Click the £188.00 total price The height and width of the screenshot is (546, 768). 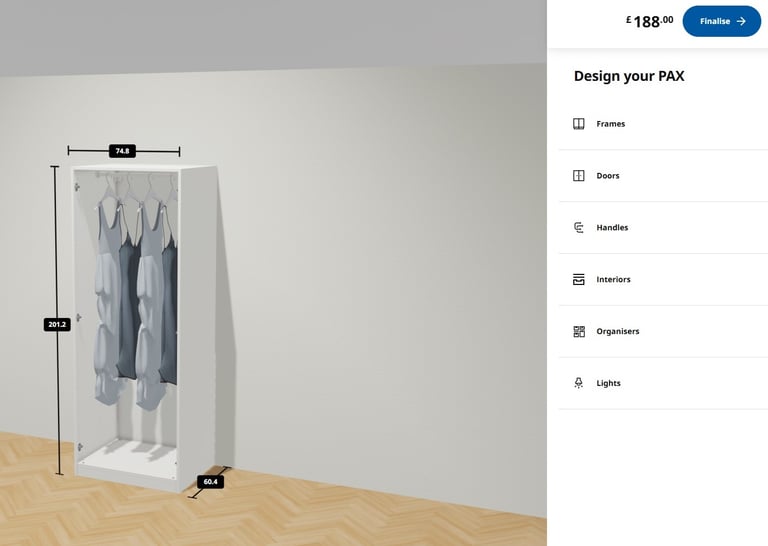(649, 22)
